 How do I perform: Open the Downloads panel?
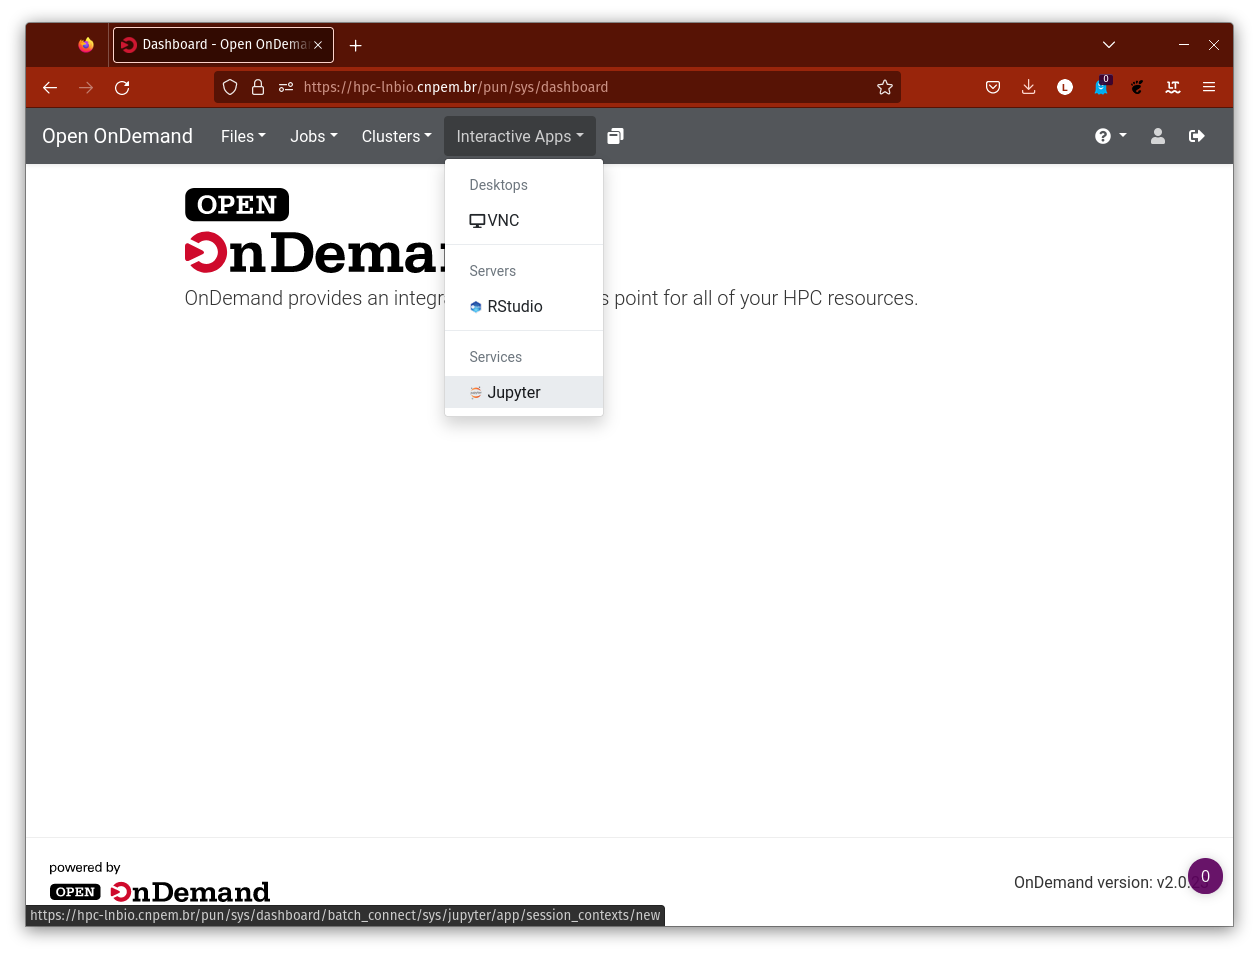tap(1029, 87)
